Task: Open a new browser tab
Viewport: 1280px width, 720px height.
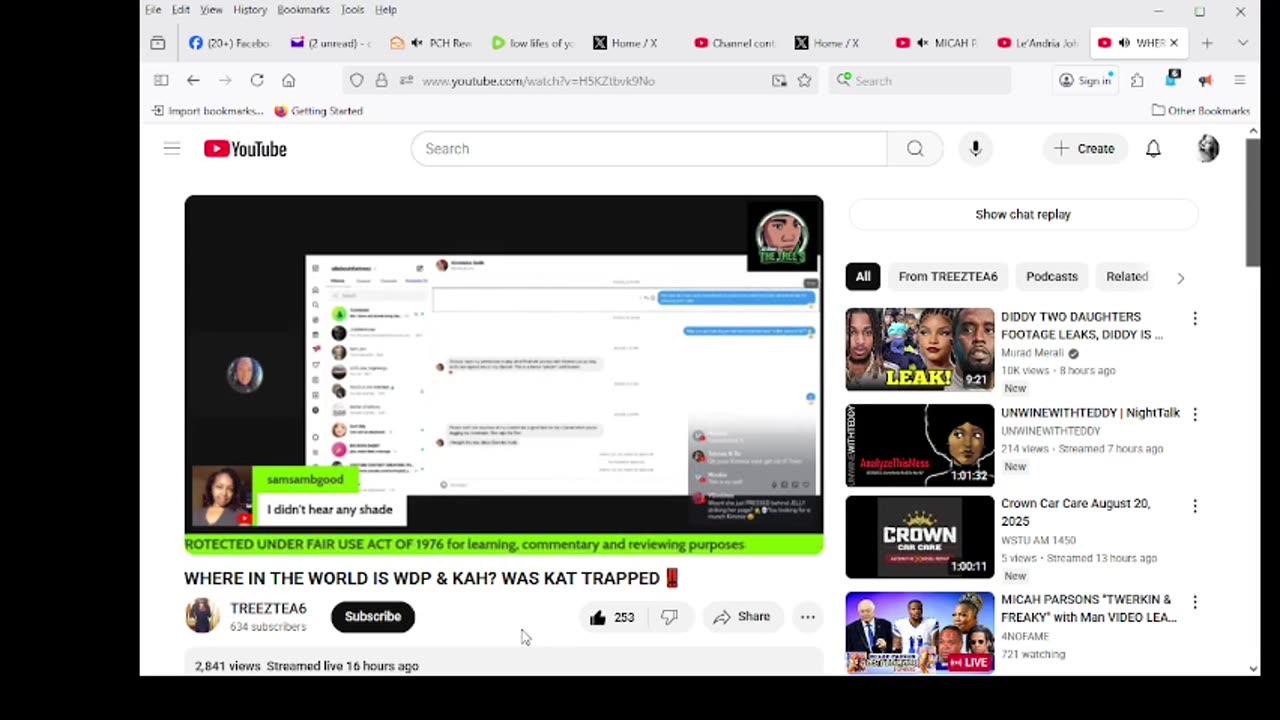Action: coord(1207,43)
